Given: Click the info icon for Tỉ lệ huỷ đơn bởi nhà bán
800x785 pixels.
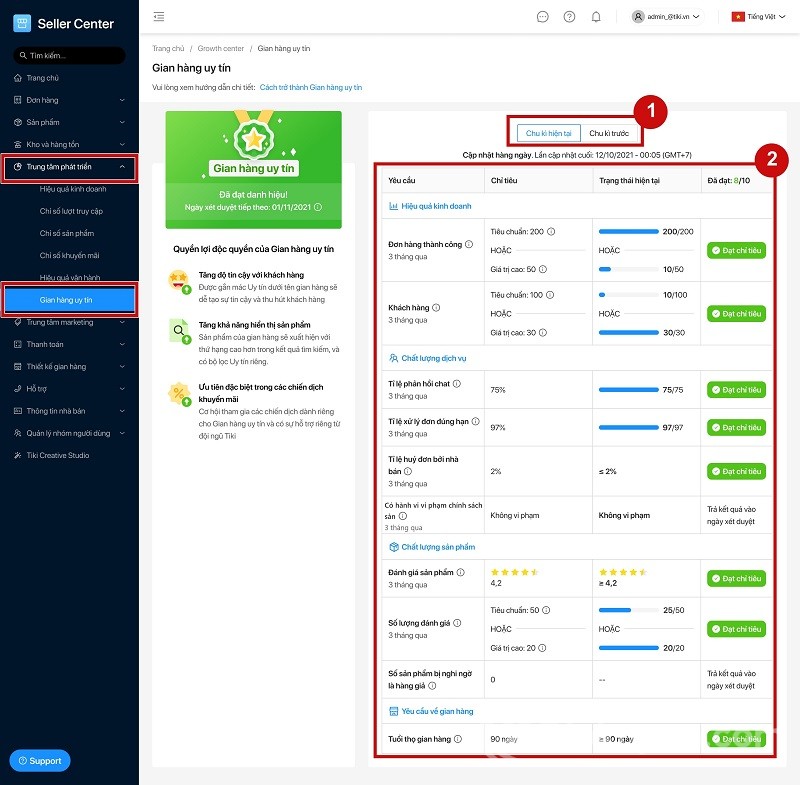Looking at the screenshot, I should [x=408, y=471].
